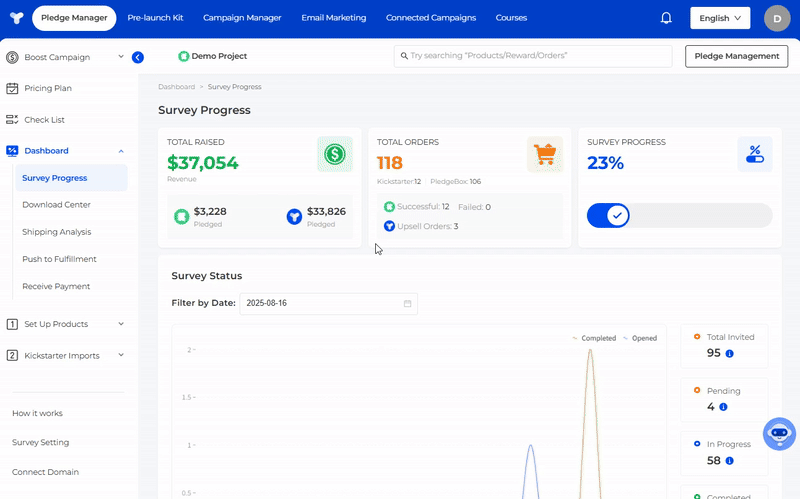The image size is (800, 499).
Task: Open the chatbot assistant icon
Action: (779, 434)
